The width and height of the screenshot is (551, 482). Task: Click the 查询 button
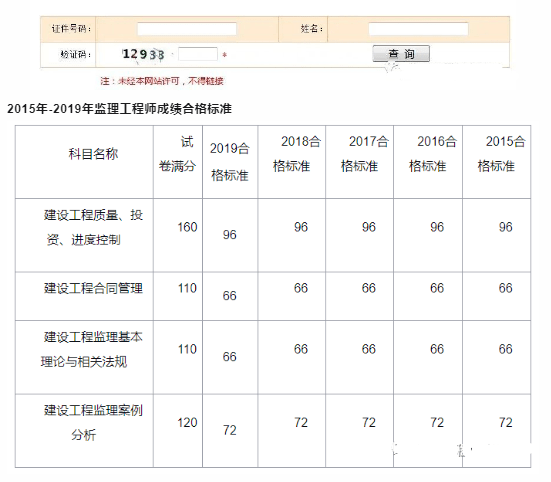(401, 54)
